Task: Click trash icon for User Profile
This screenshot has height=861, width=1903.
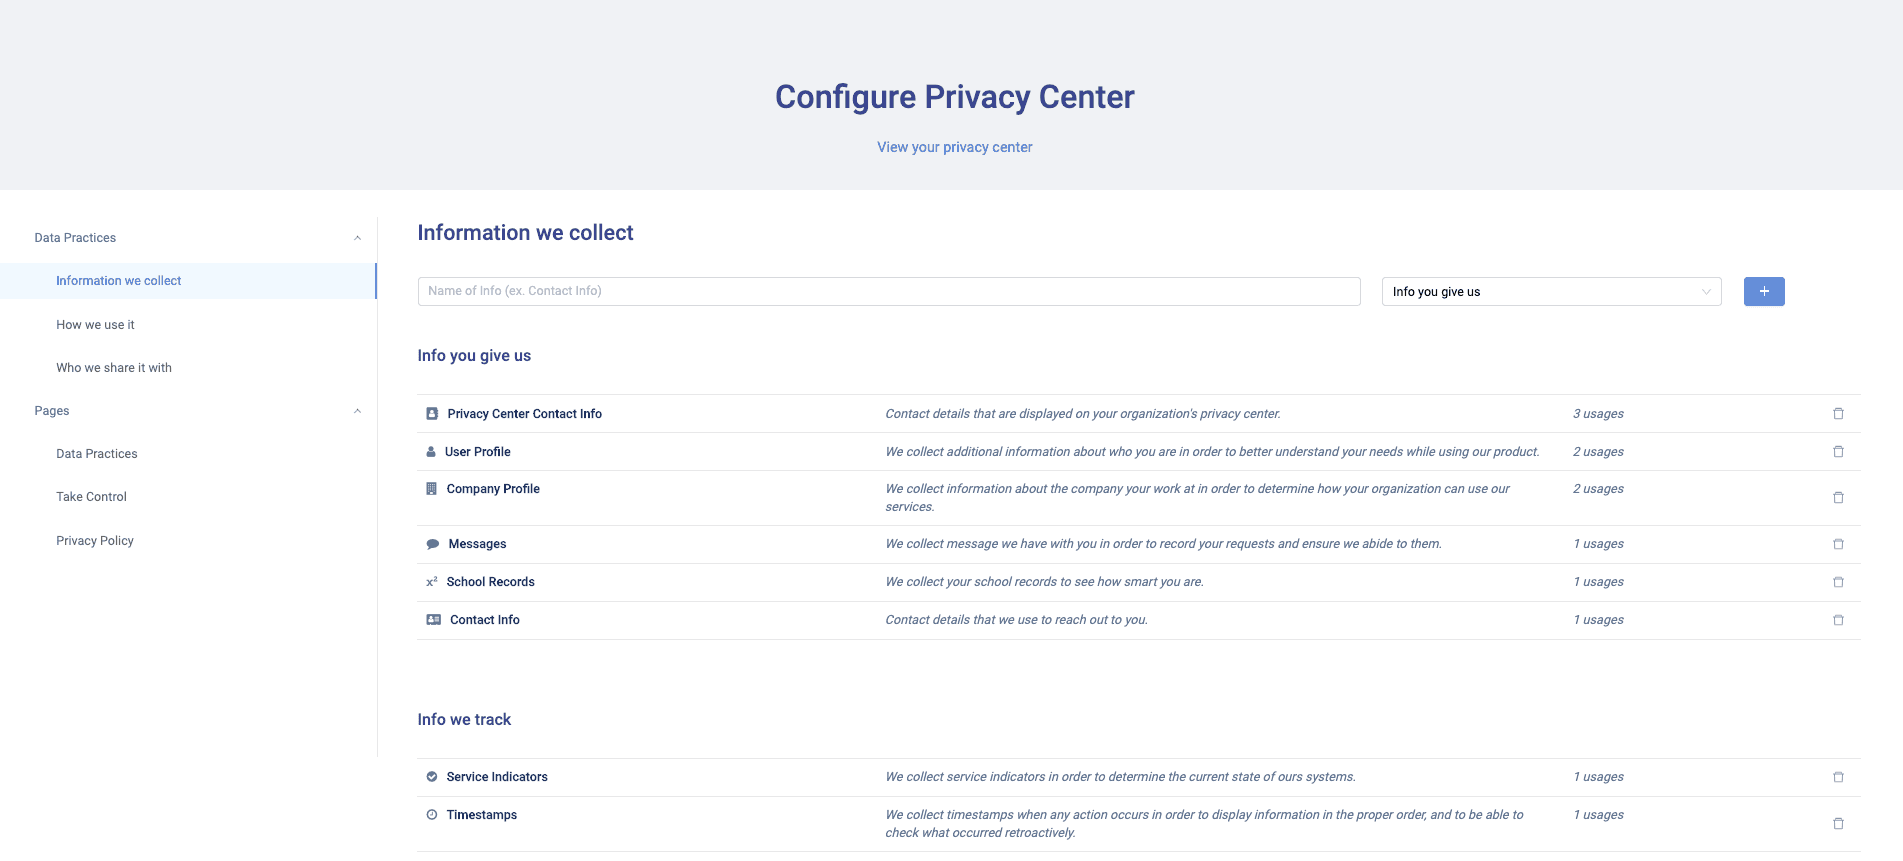Action: [1838, 452]
